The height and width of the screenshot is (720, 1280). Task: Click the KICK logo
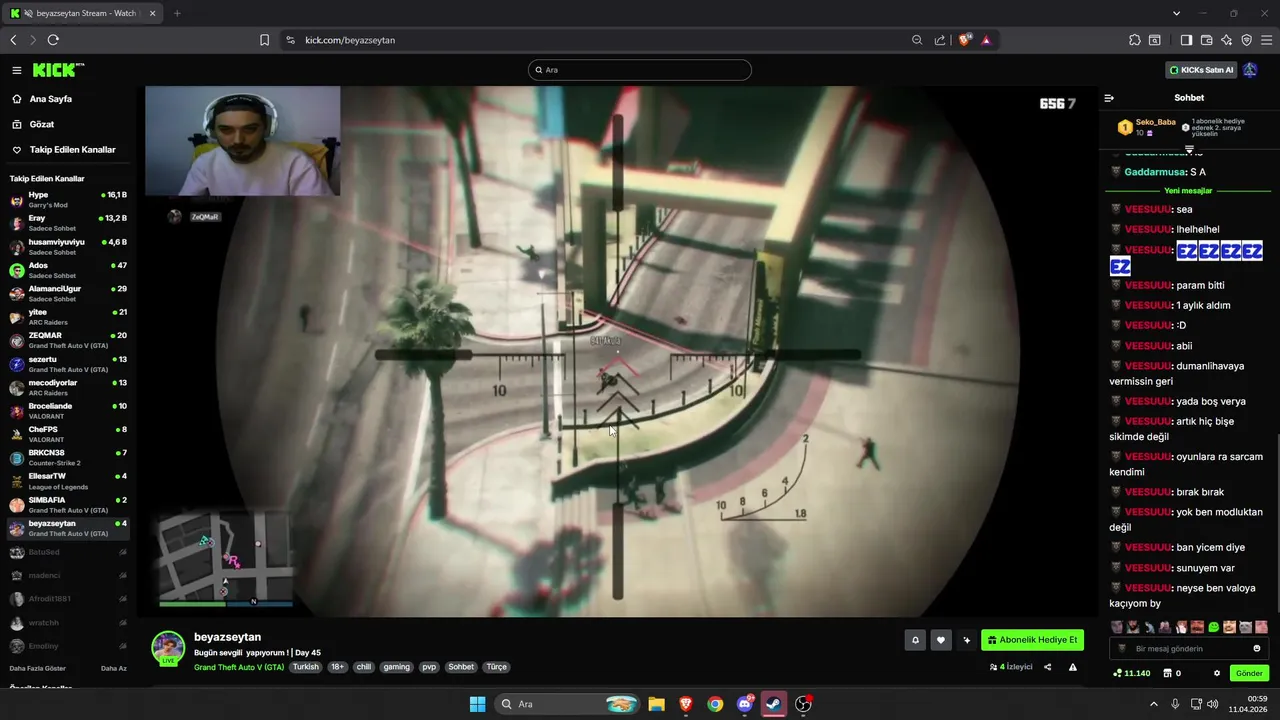pyautogui.click(x=57, y=70)
